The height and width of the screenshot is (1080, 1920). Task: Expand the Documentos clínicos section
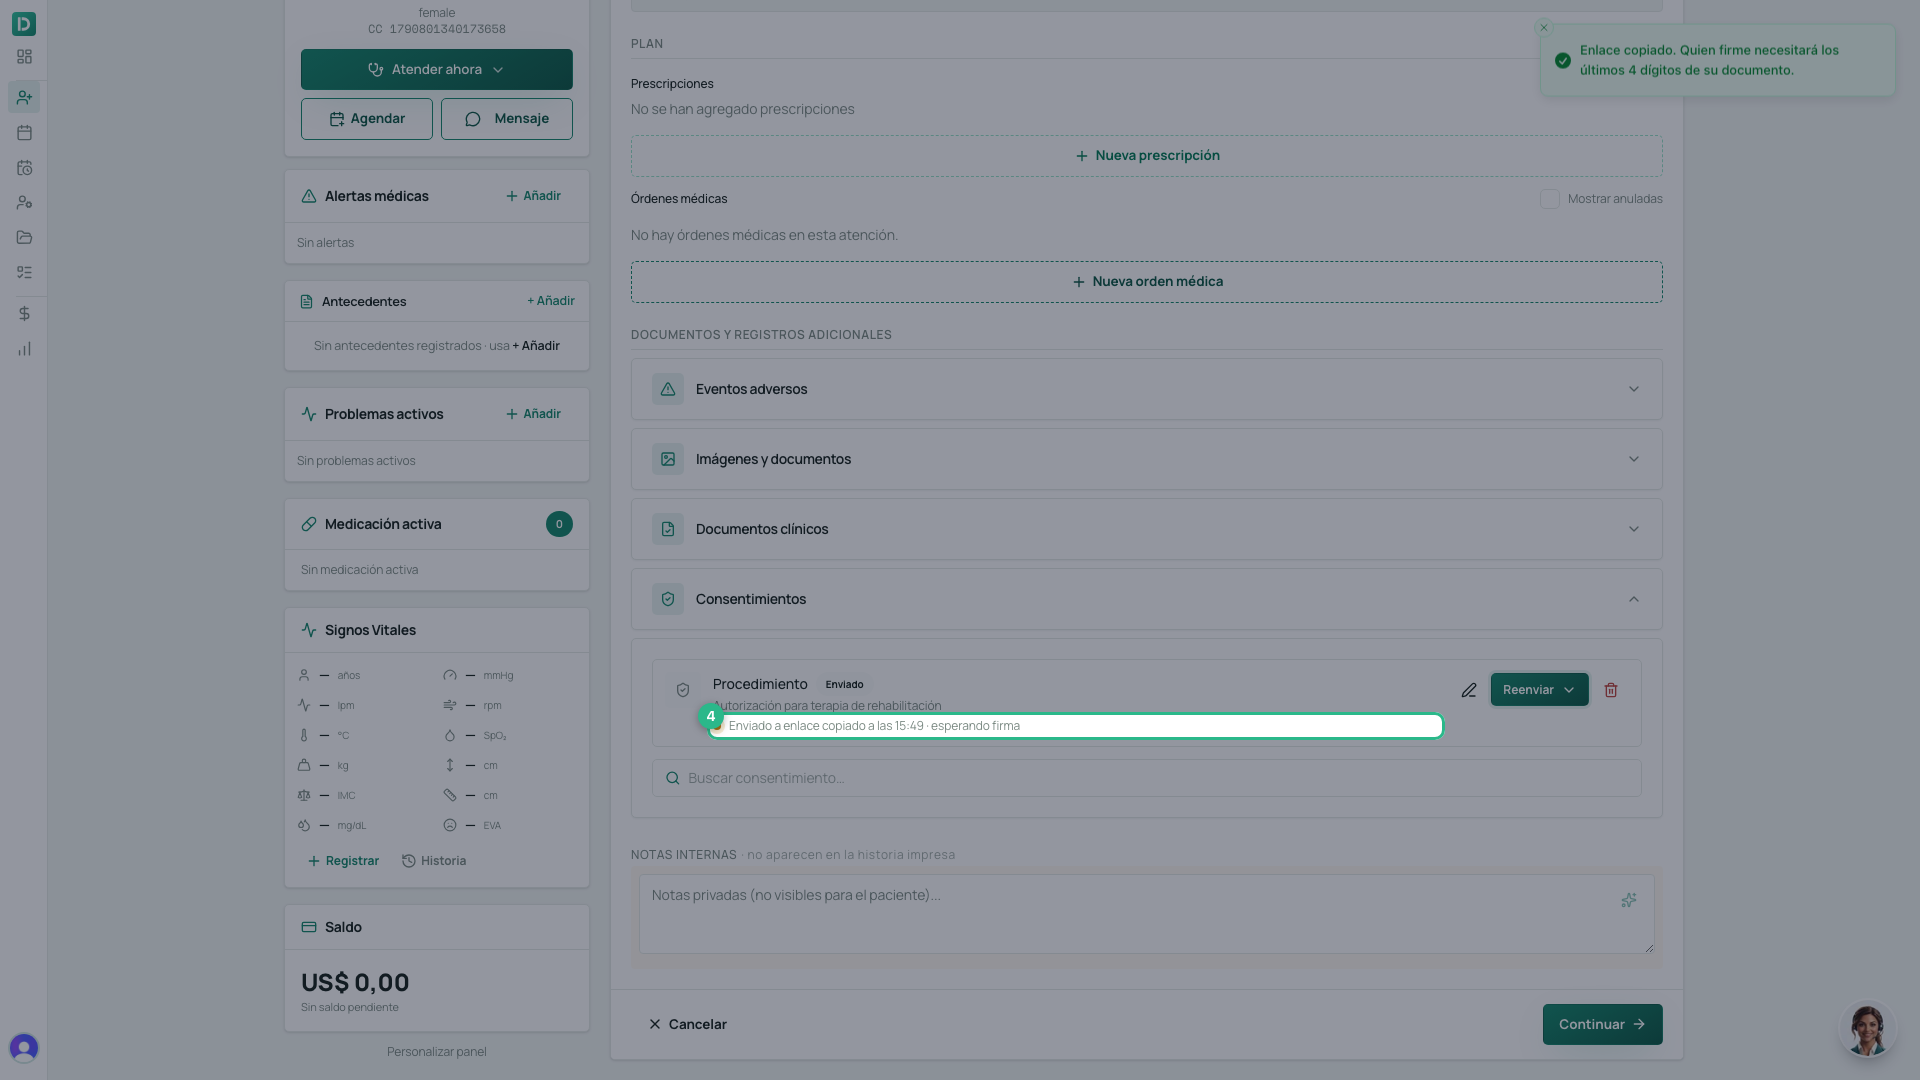click(x=1147, y=529)
